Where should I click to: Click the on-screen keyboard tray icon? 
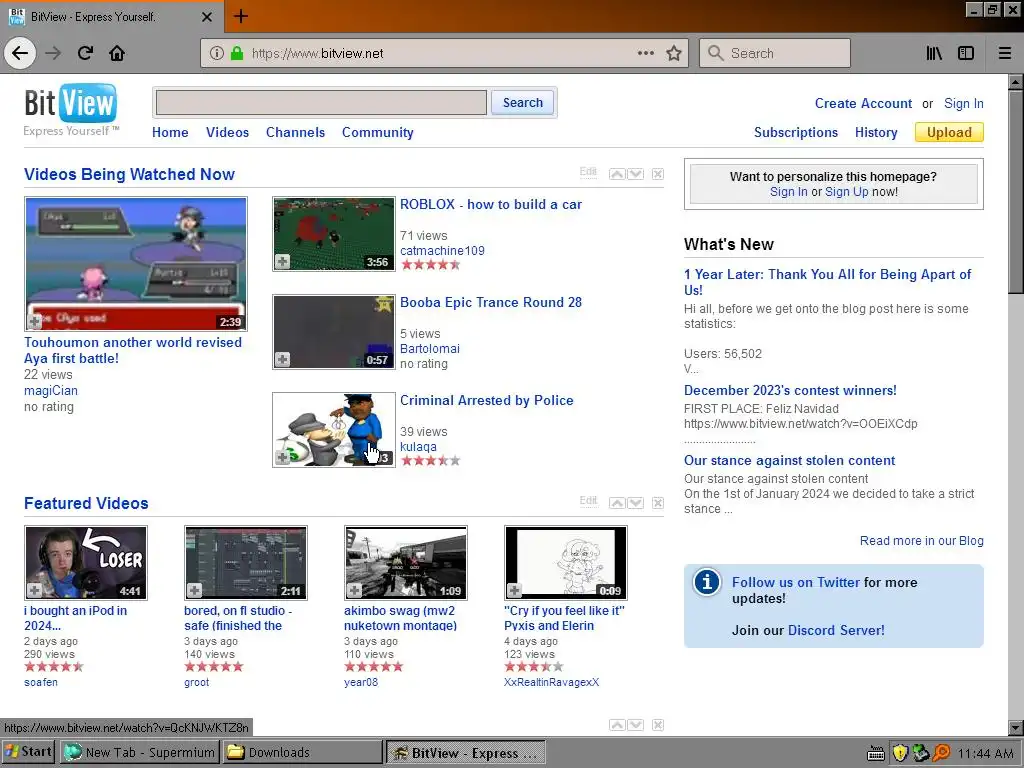coord(876,754)
